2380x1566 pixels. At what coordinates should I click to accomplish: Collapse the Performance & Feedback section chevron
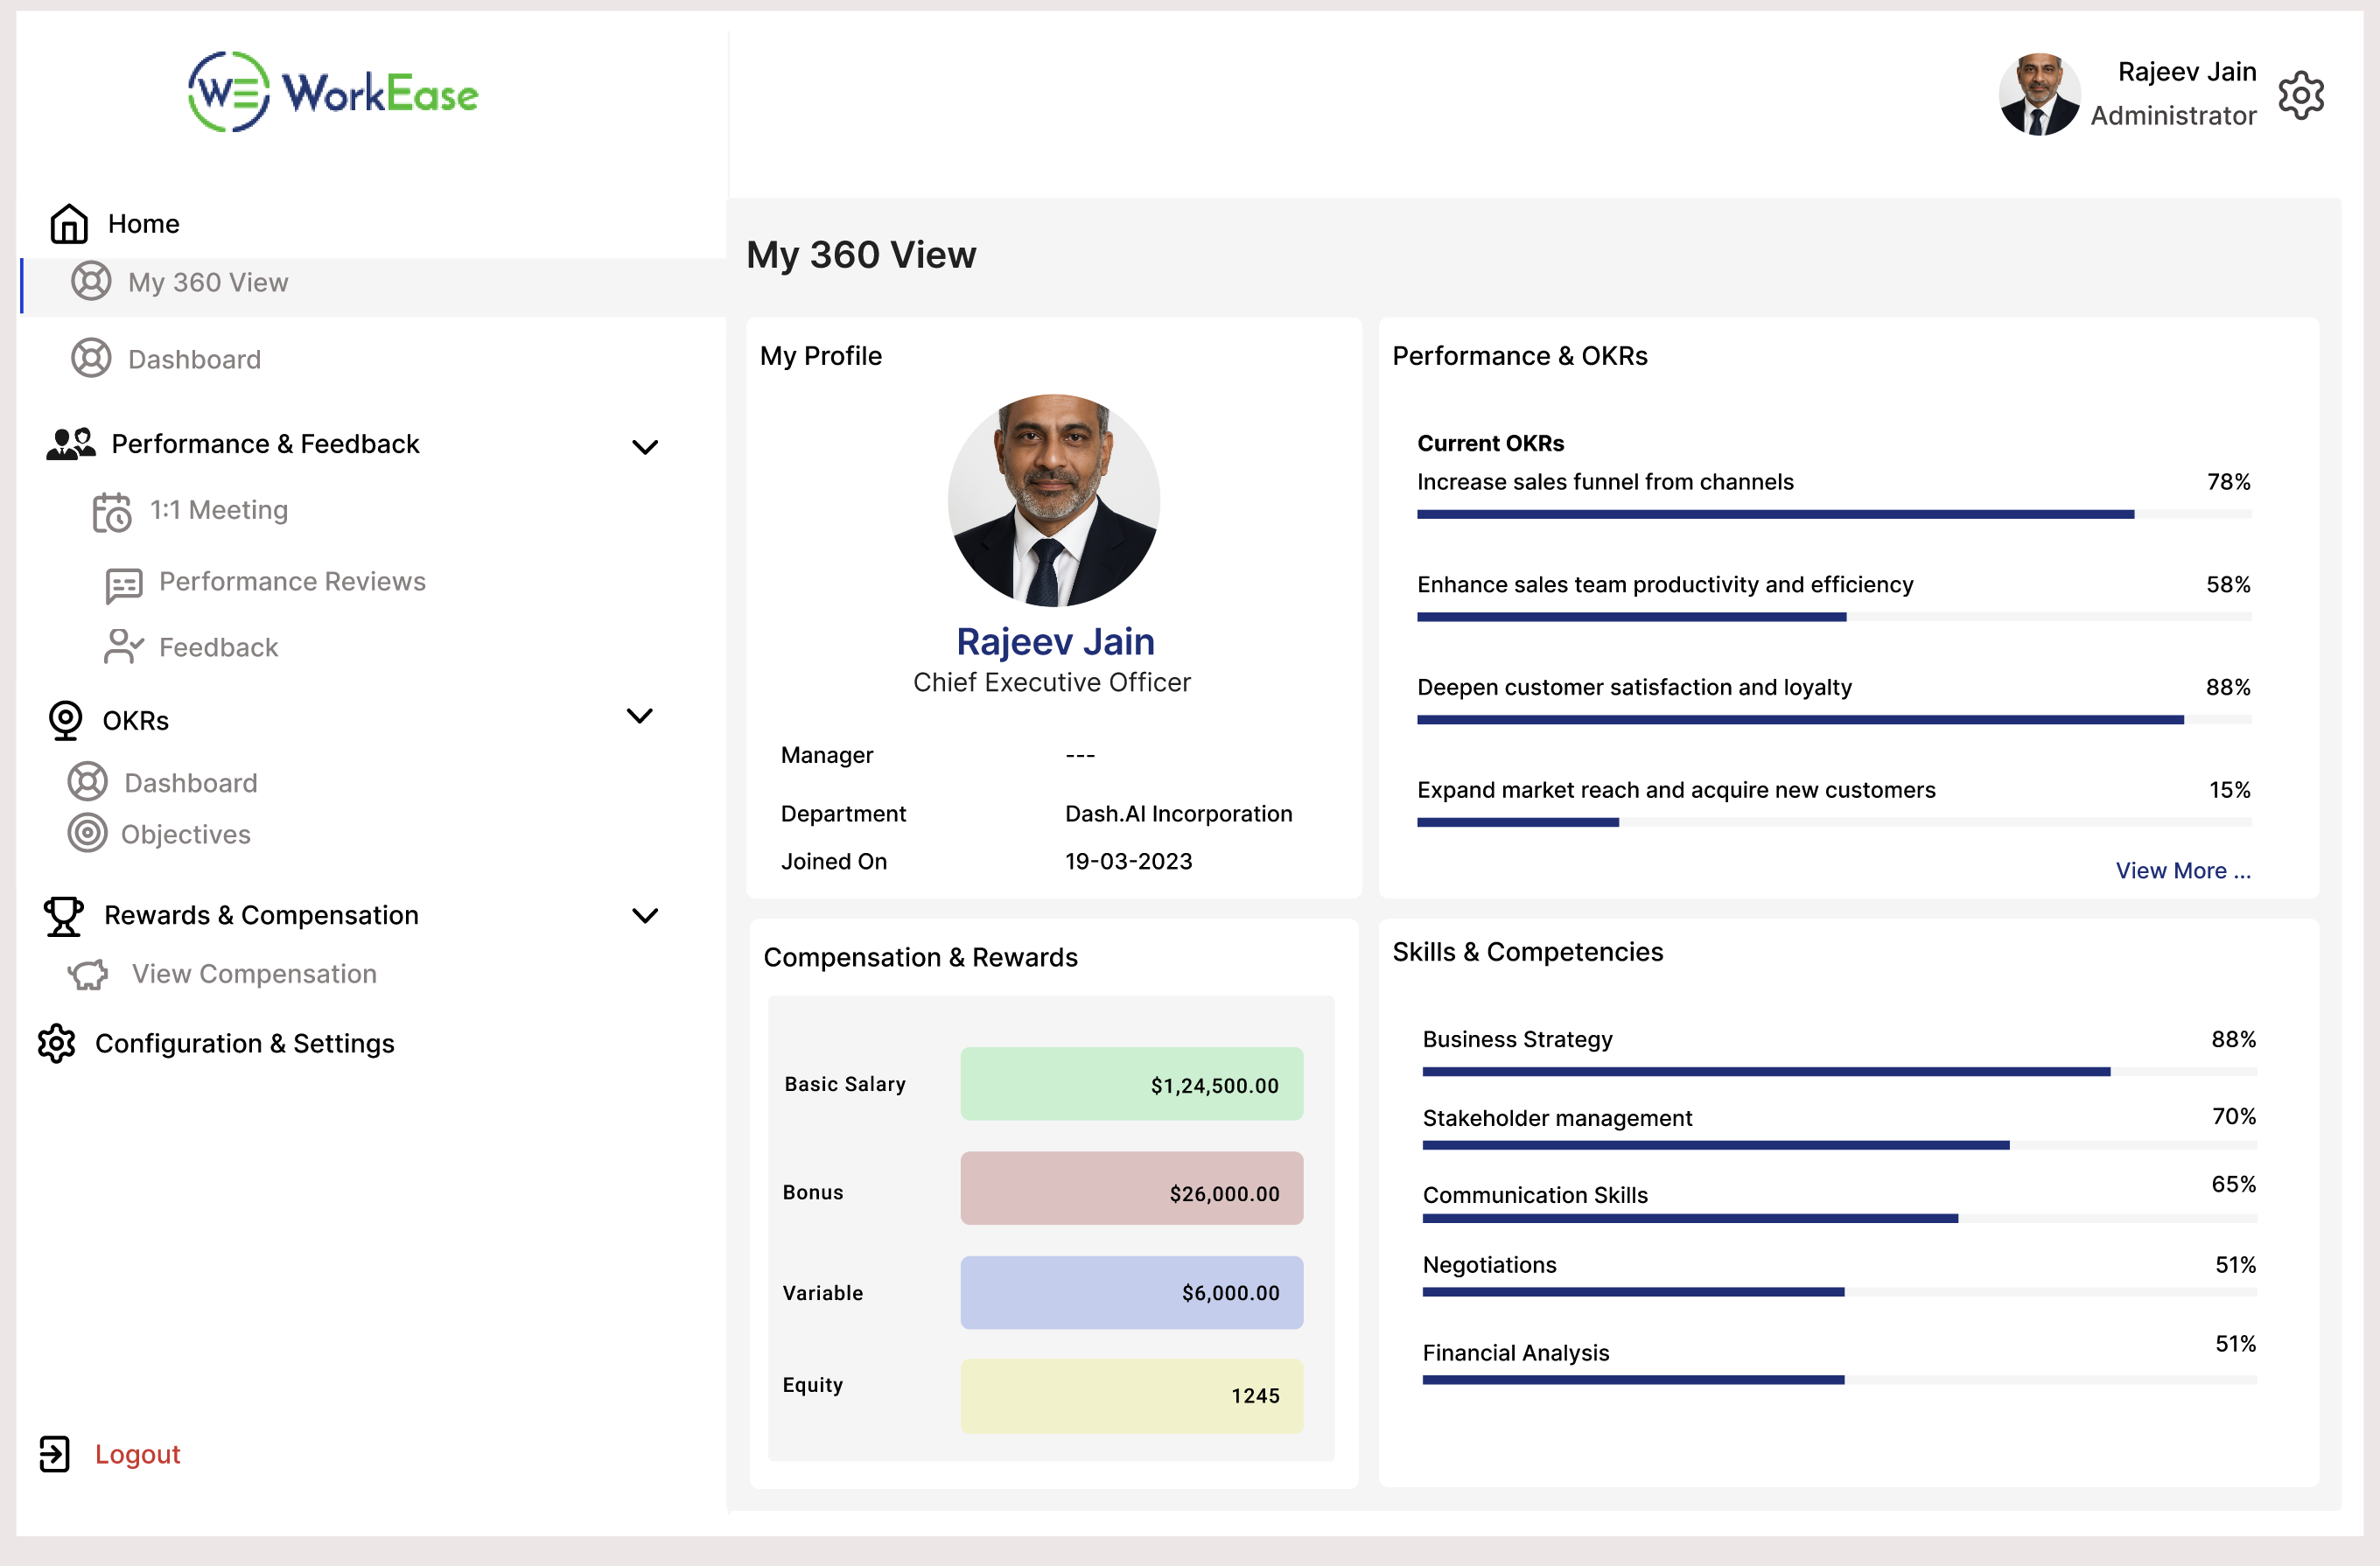pyautogui.click(x=645, y=447)
